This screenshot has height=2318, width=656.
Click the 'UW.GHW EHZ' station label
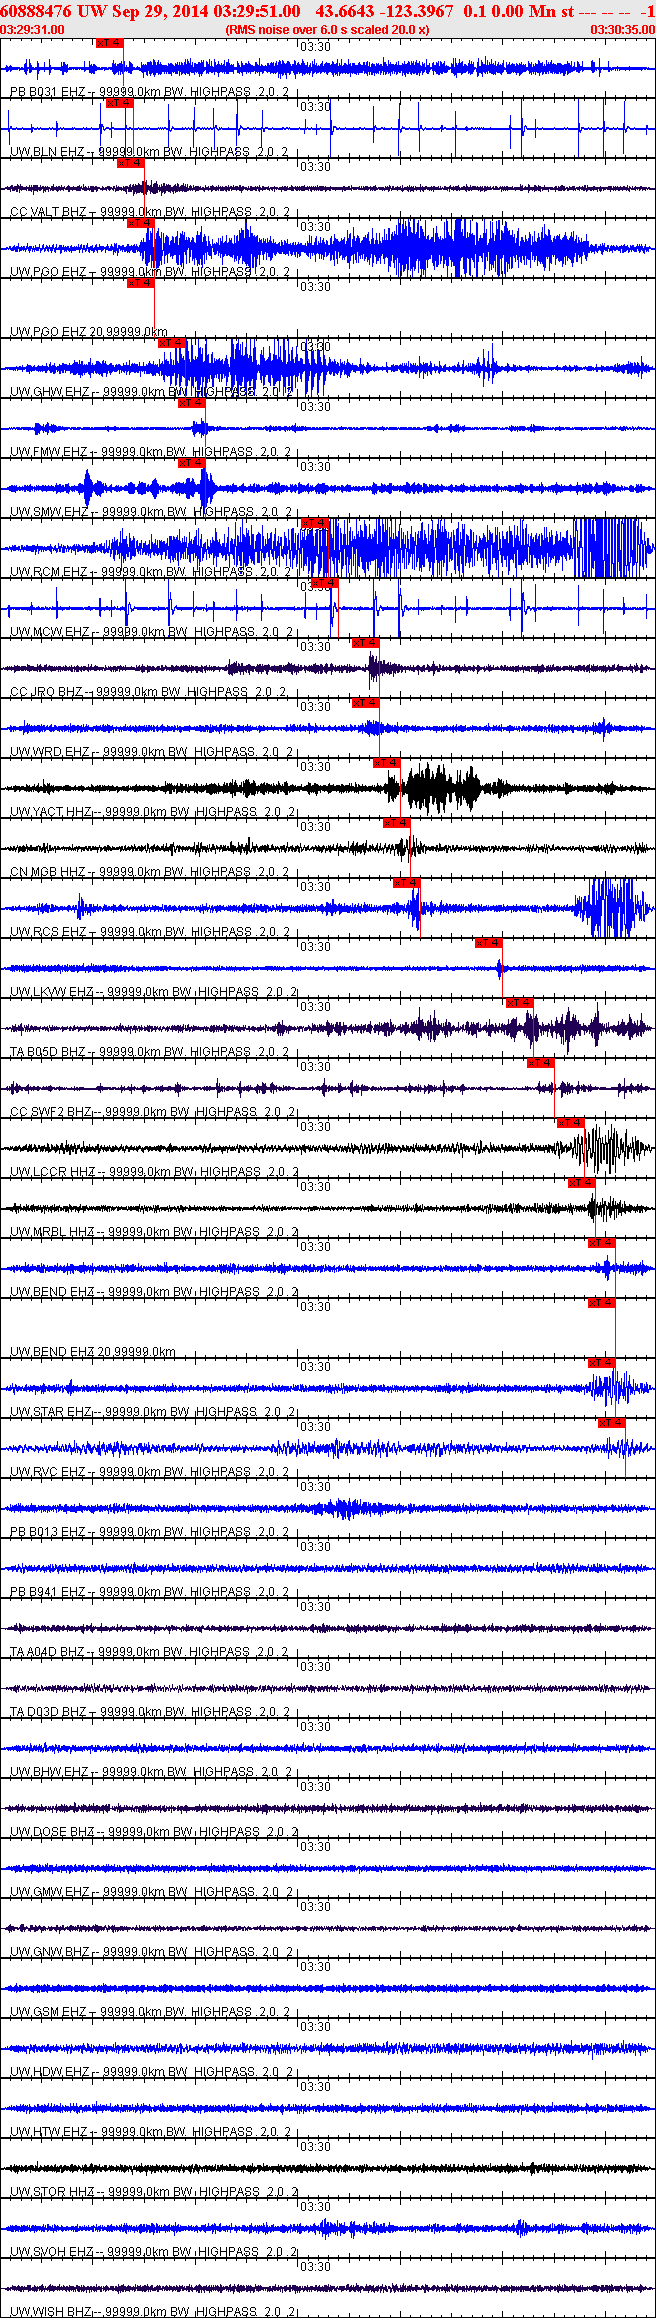[x=50, y=392]
